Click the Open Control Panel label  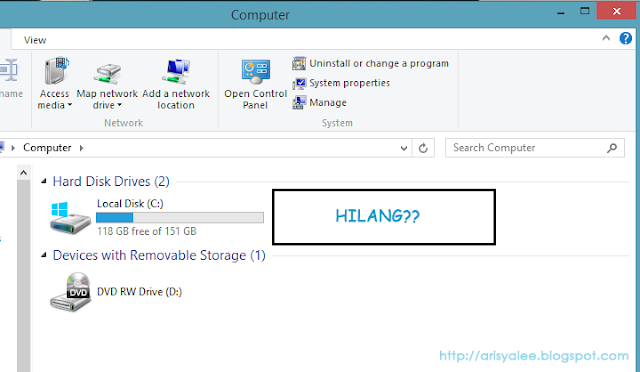click(256, 99)
